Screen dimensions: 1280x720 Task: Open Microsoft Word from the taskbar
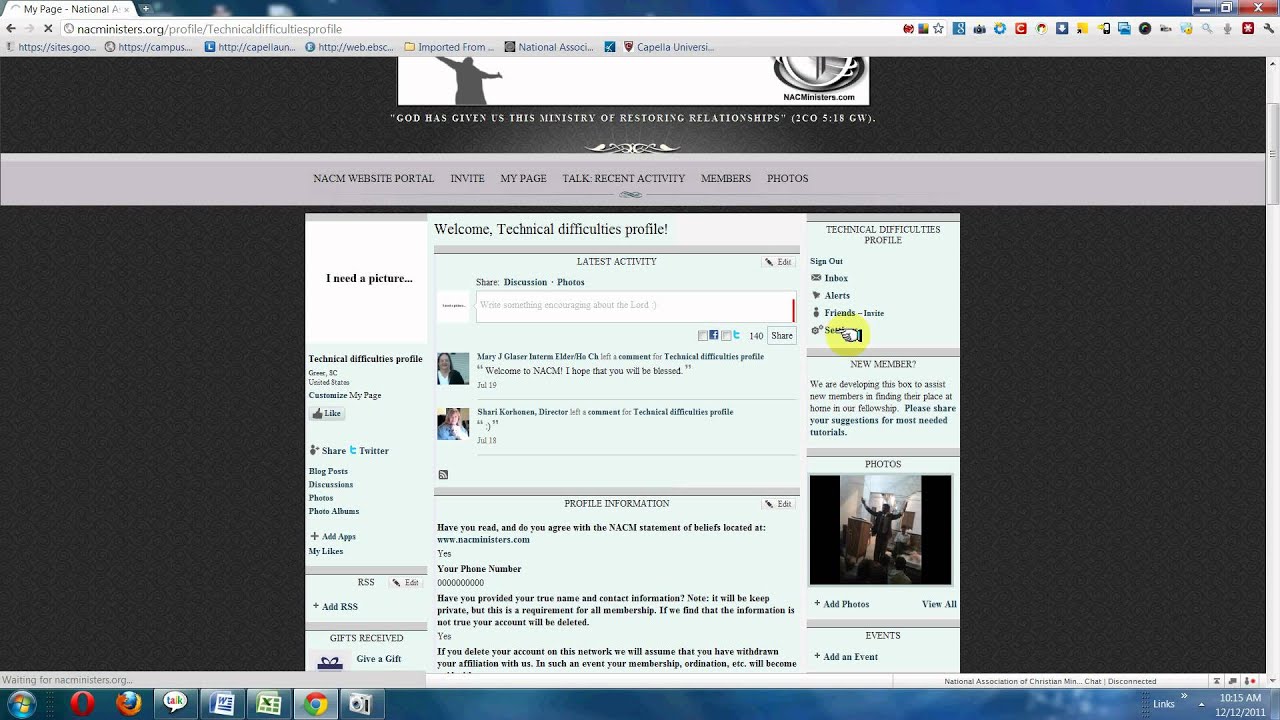[222, 704]
